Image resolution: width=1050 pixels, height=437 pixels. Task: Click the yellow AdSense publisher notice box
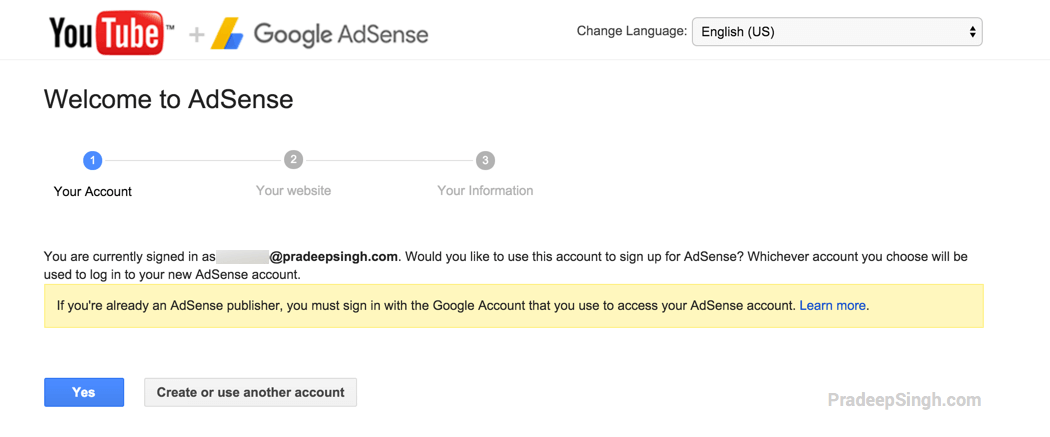click(513, 306)
